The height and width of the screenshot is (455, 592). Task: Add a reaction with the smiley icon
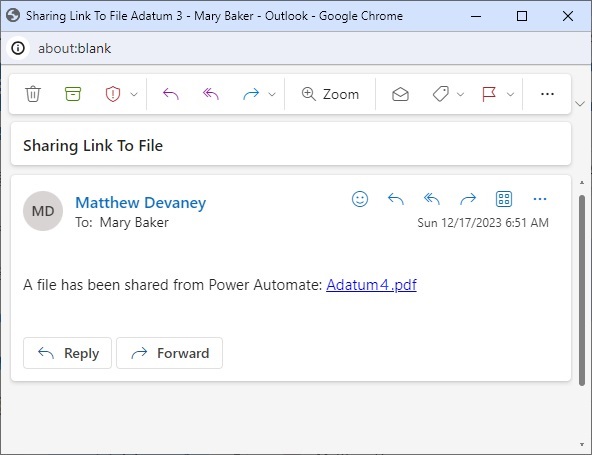coord(360,199)
